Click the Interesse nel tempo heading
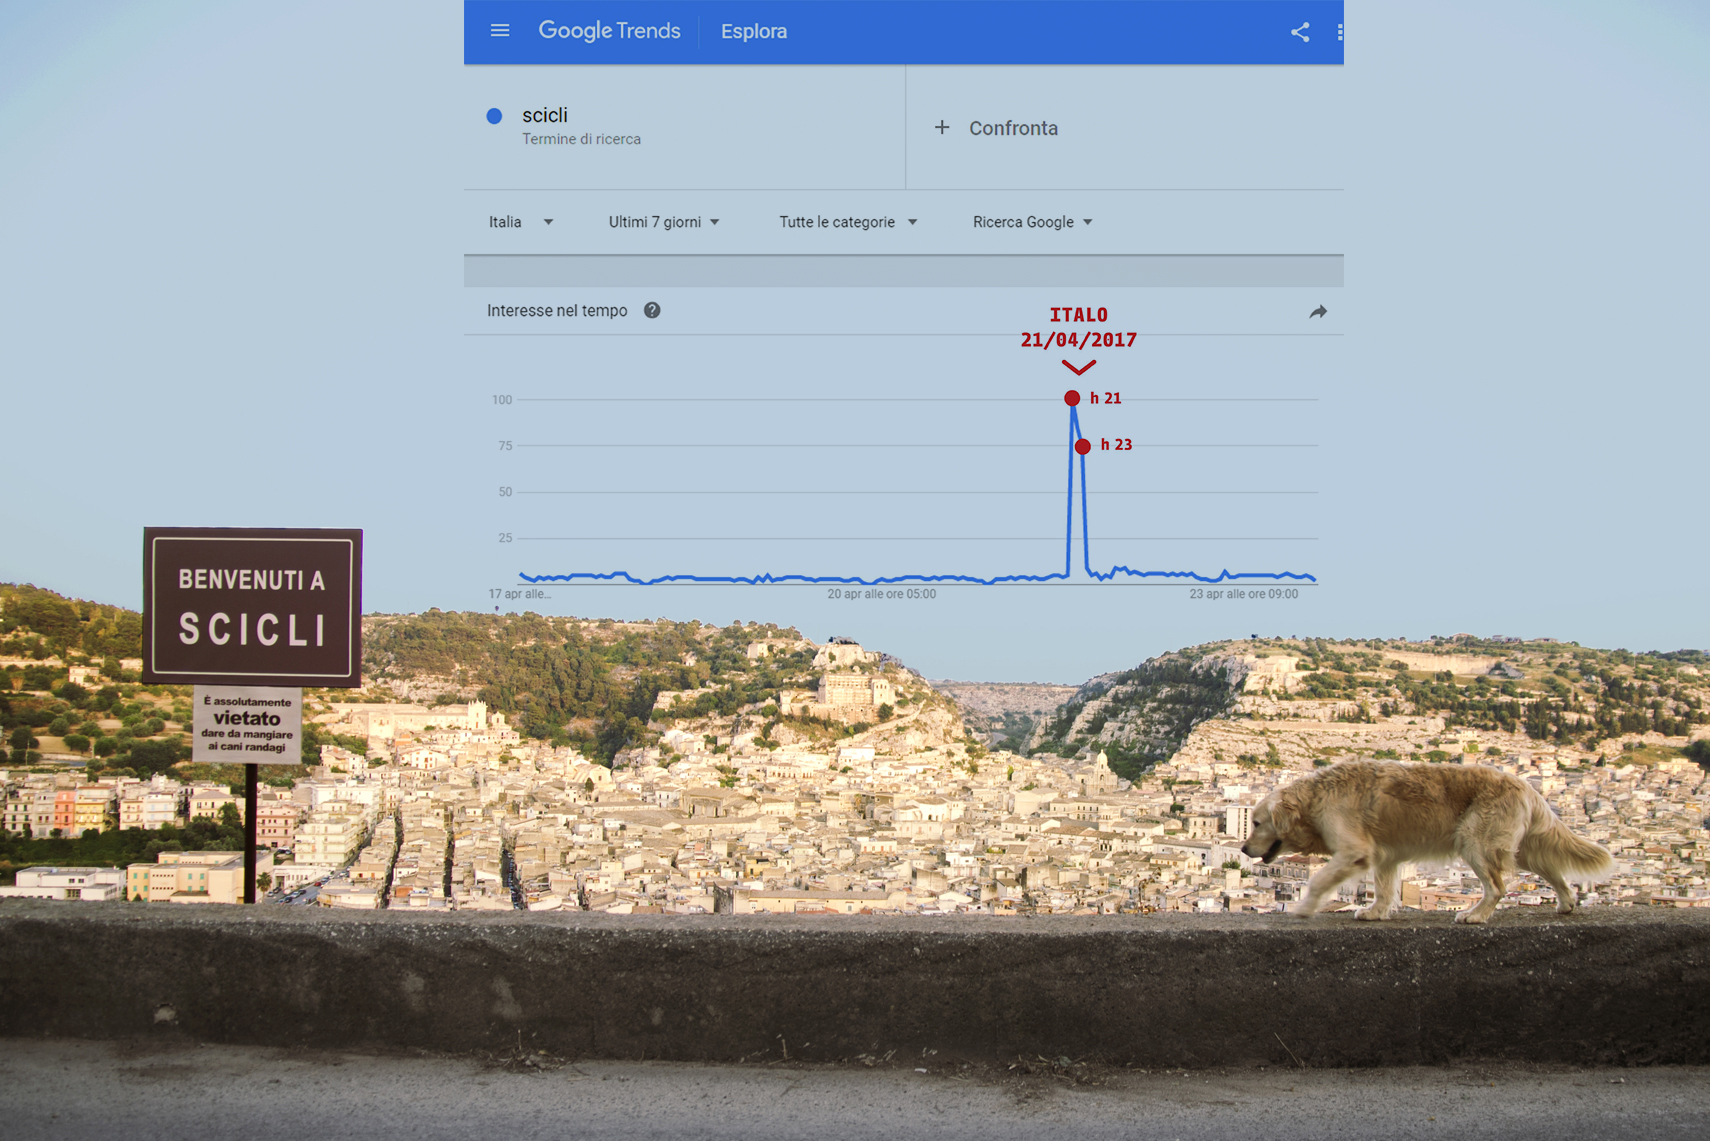This screenshot has height=1141, width=1710. click(x=557, y=311)
